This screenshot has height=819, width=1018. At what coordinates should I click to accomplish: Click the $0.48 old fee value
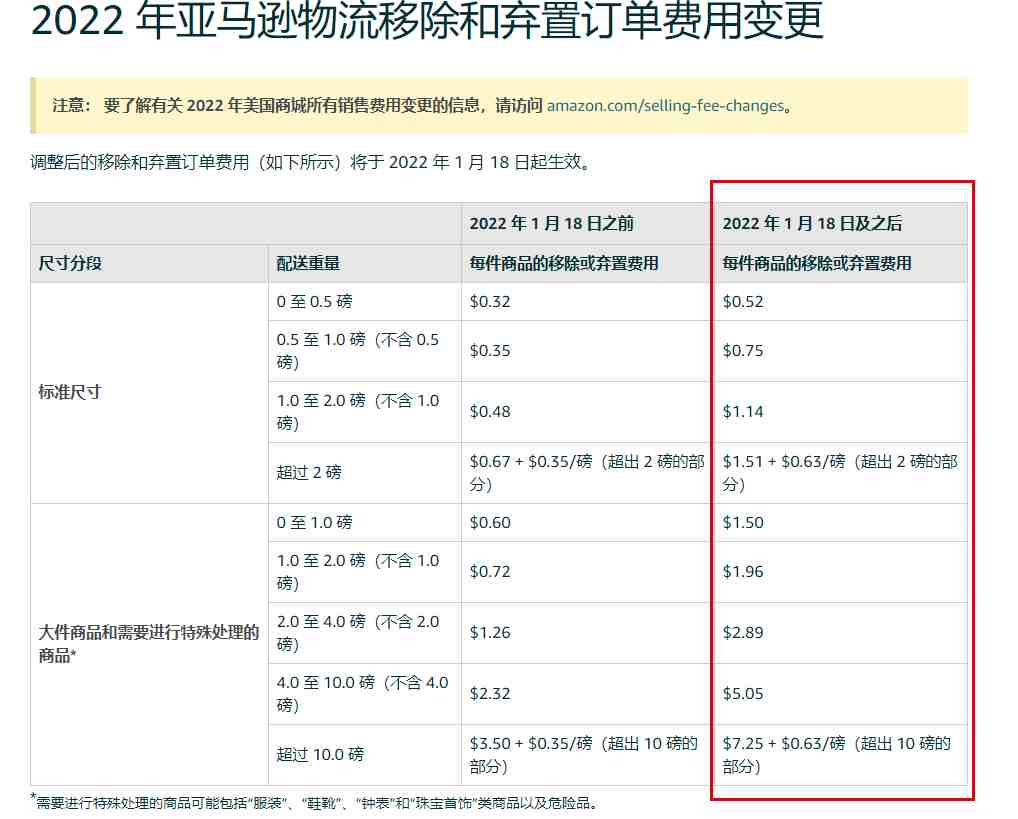click(490, 411)
